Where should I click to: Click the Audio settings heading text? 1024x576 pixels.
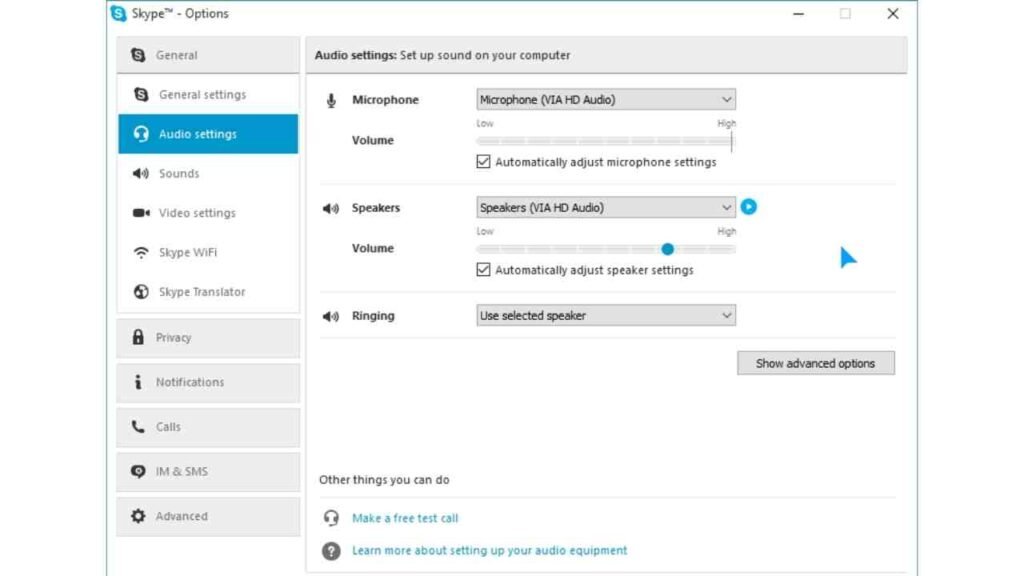click(x=442, y=55)
